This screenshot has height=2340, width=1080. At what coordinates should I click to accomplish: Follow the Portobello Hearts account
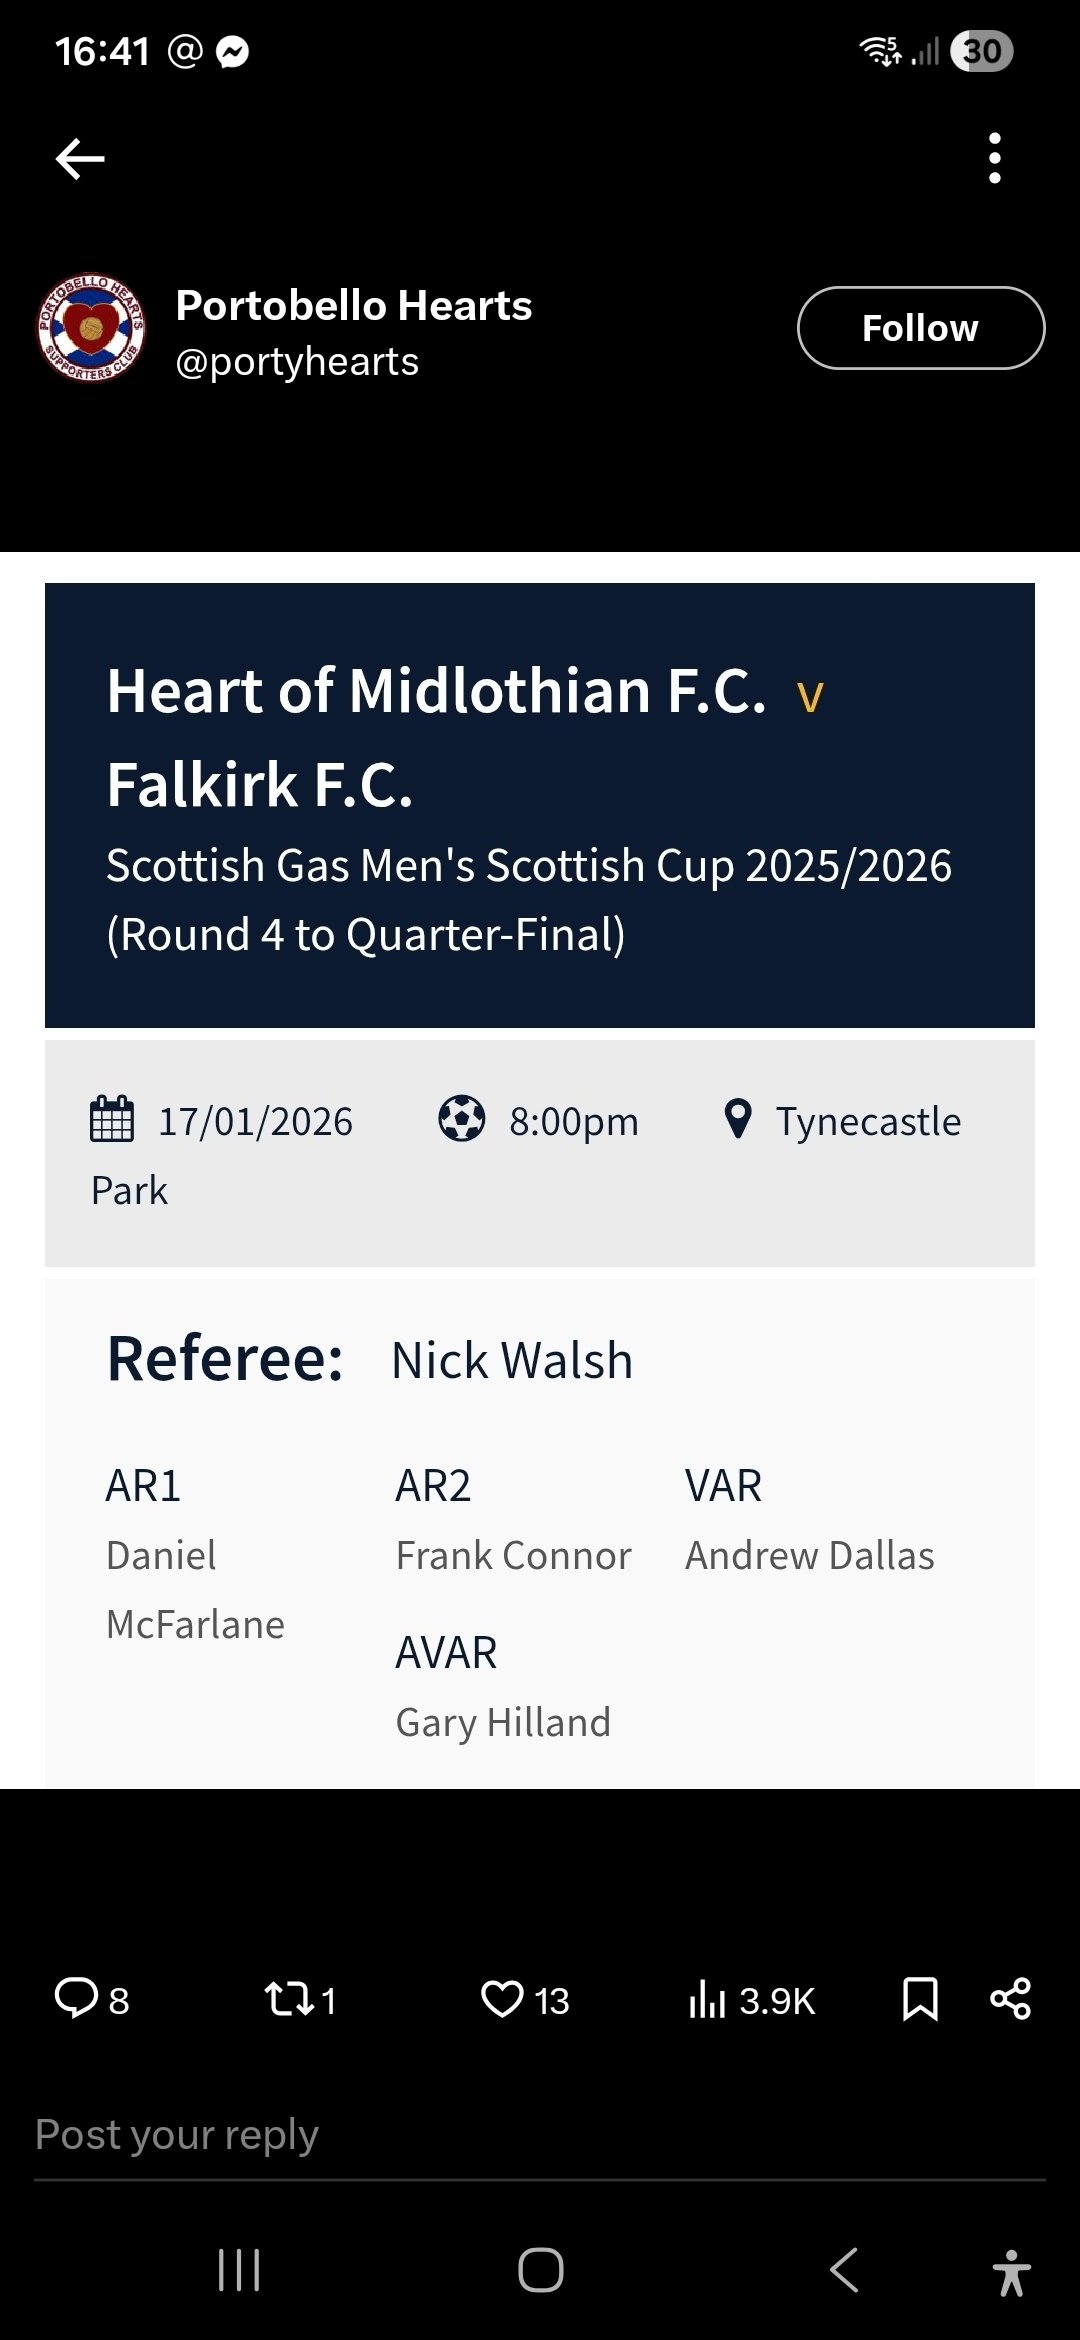click(920, 327)
